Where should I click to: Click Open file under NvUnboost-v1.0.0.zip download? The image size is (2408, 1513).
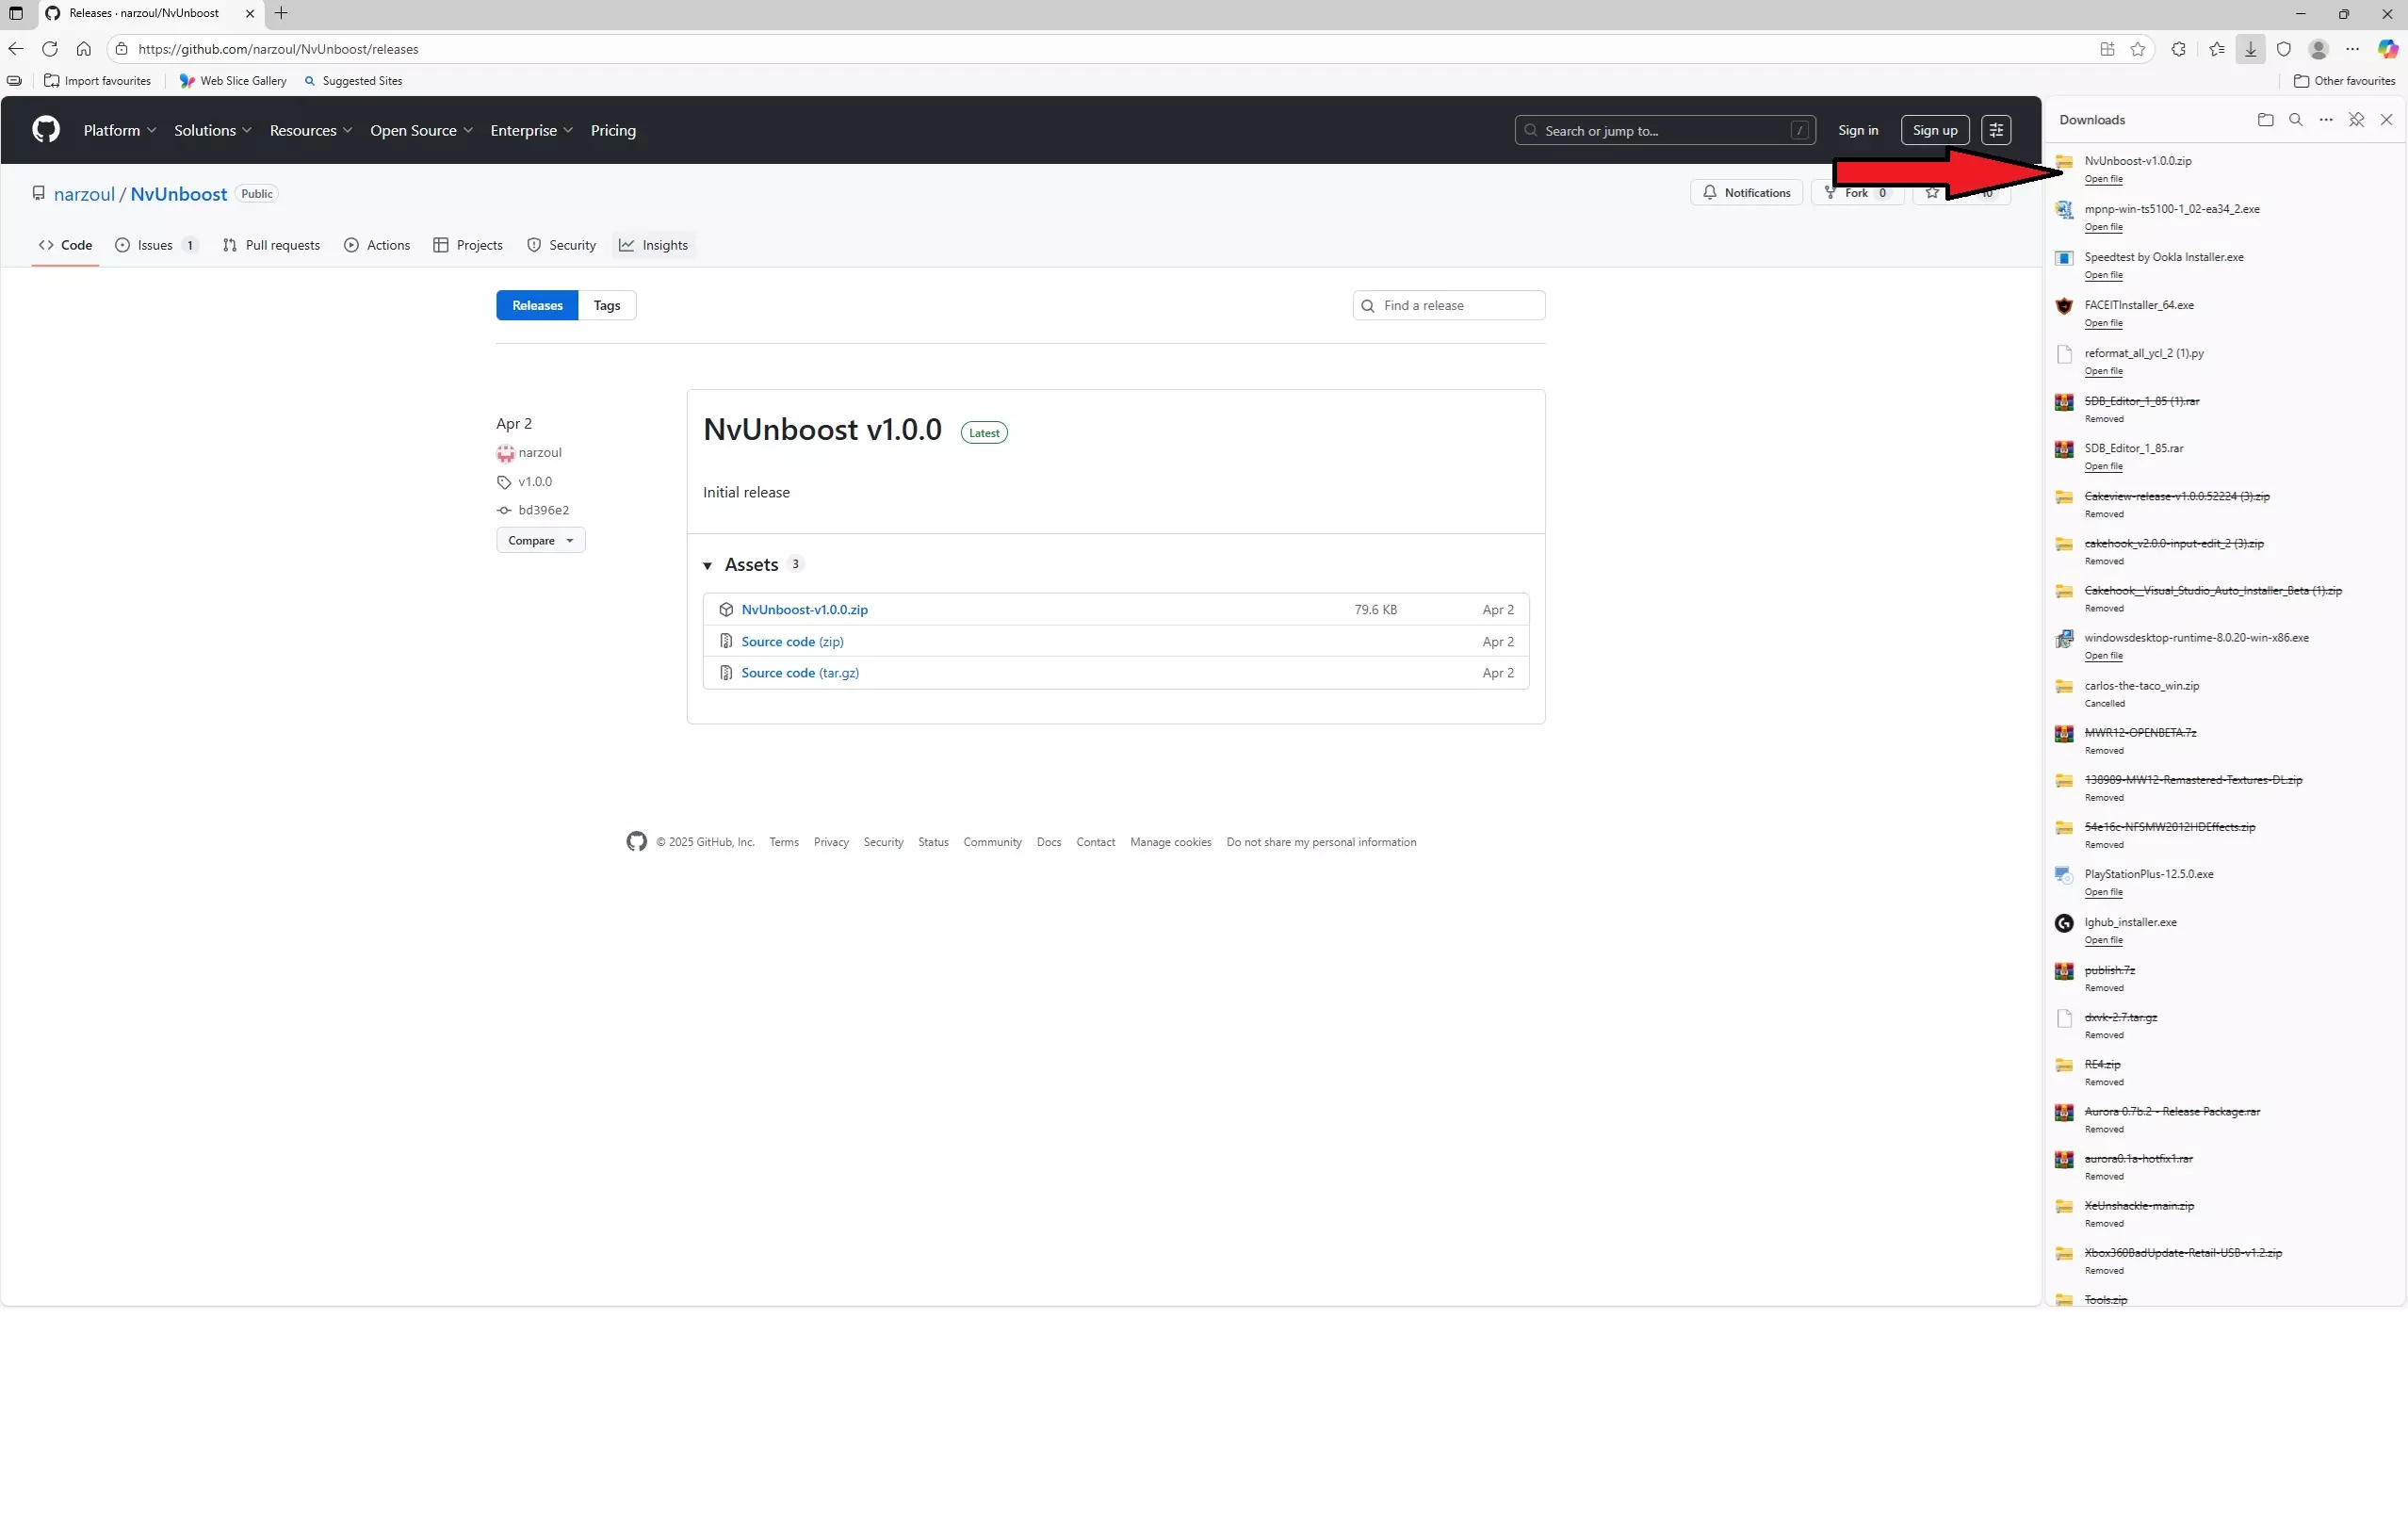[x=2103, y=179]
